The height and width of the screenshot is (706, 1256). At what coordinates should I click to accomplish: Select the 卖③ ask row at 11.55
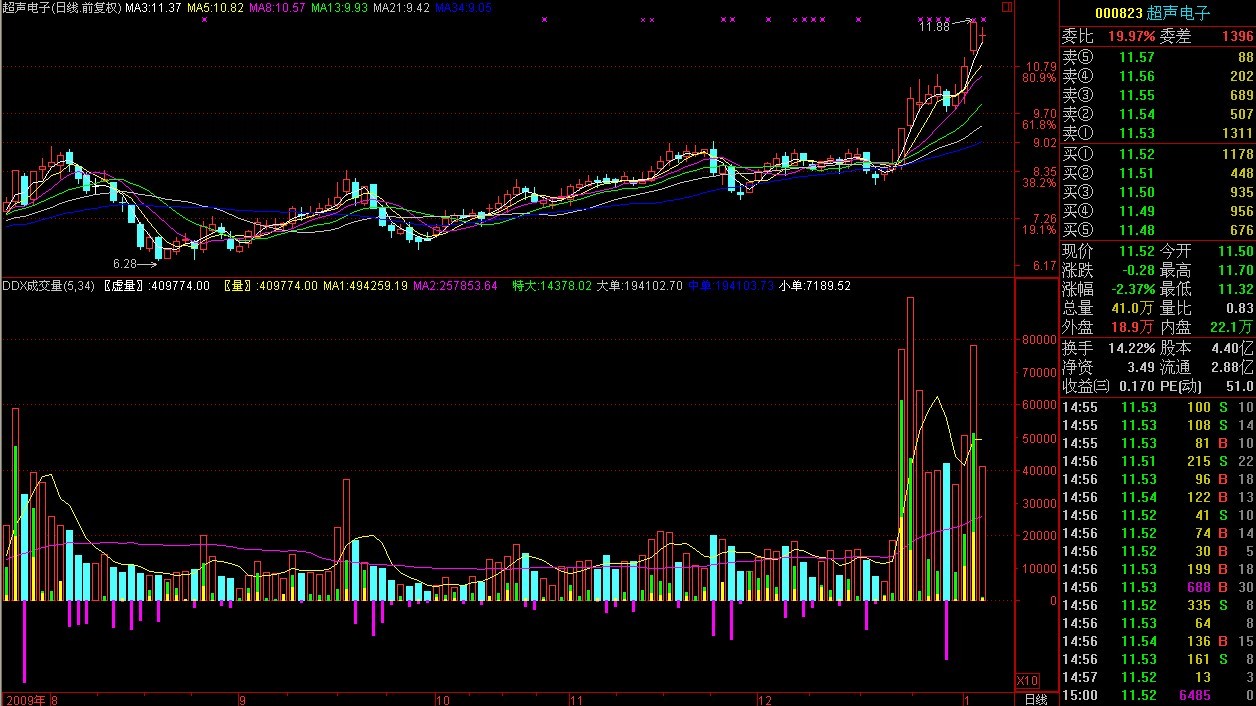click(1157, 96)
